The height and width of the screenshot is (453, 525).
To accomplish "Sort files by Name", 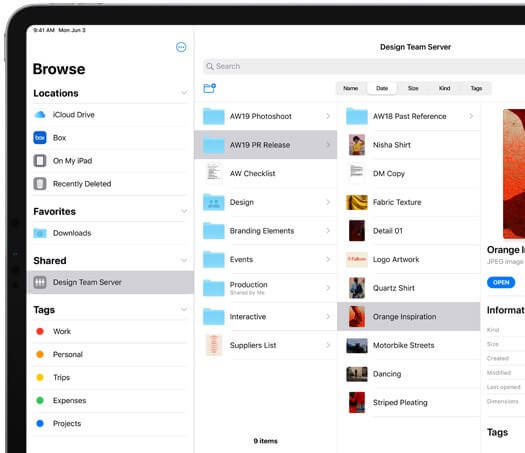I will coord(351,88).
